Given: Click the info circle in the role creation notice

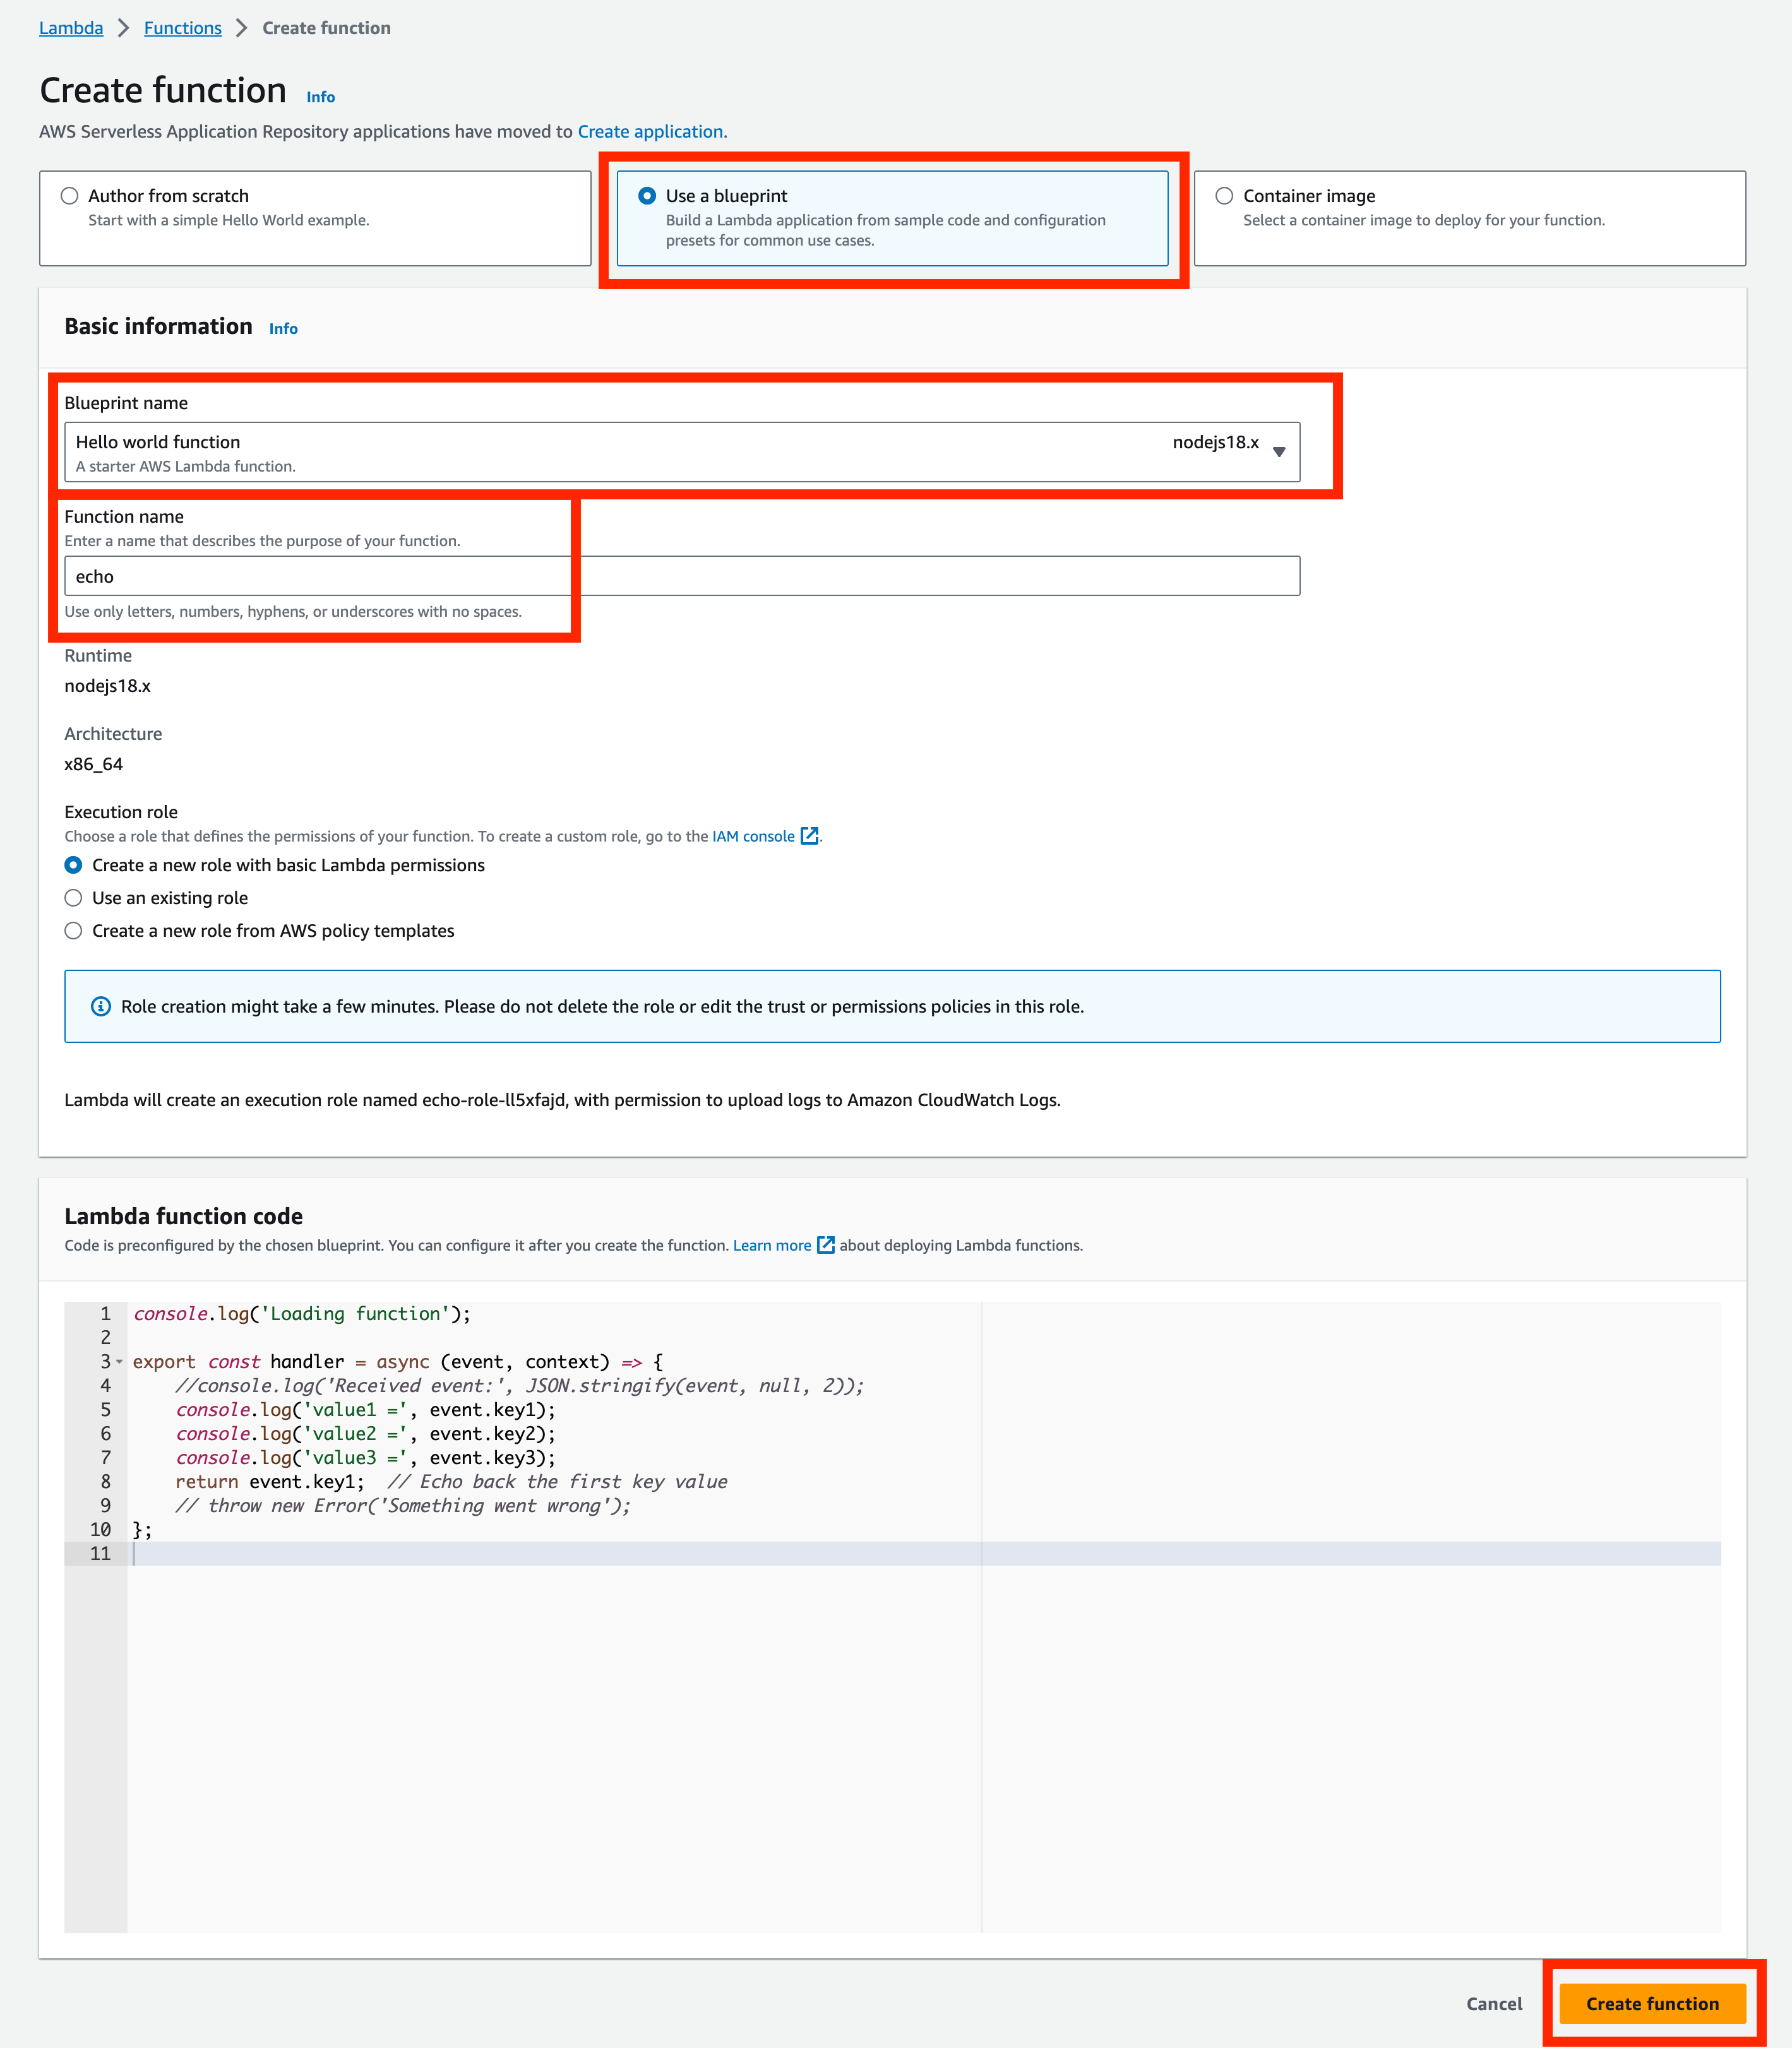Looking at the screenshot, I should (101, 1006).
